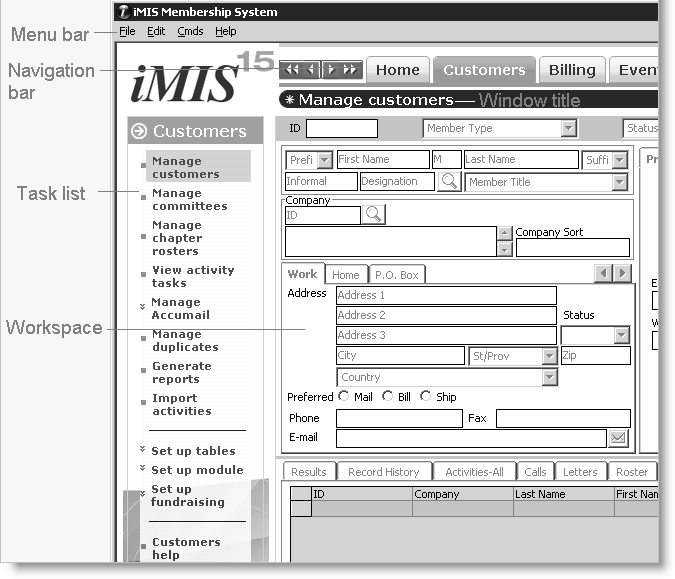Go to next record arrow

(331, 70)
